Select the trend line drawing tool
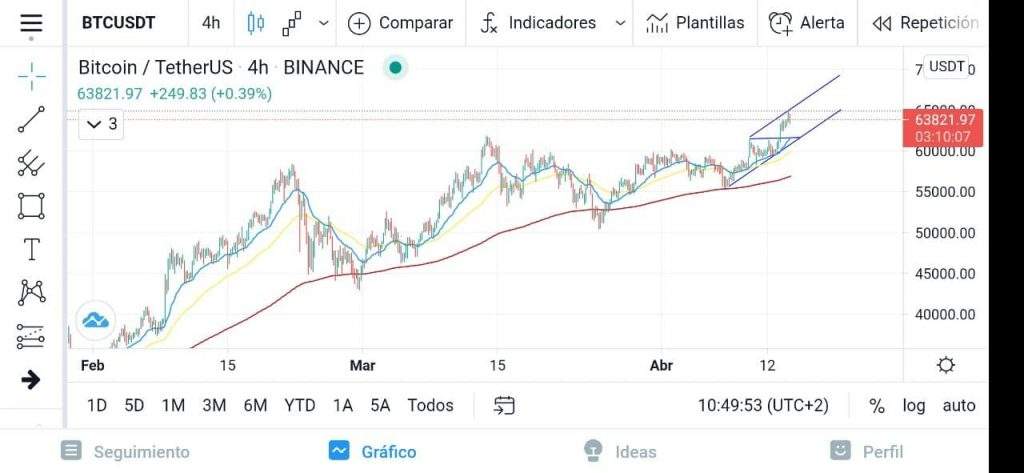This screenshot has width=1024, height=473. tap(31, 119)
